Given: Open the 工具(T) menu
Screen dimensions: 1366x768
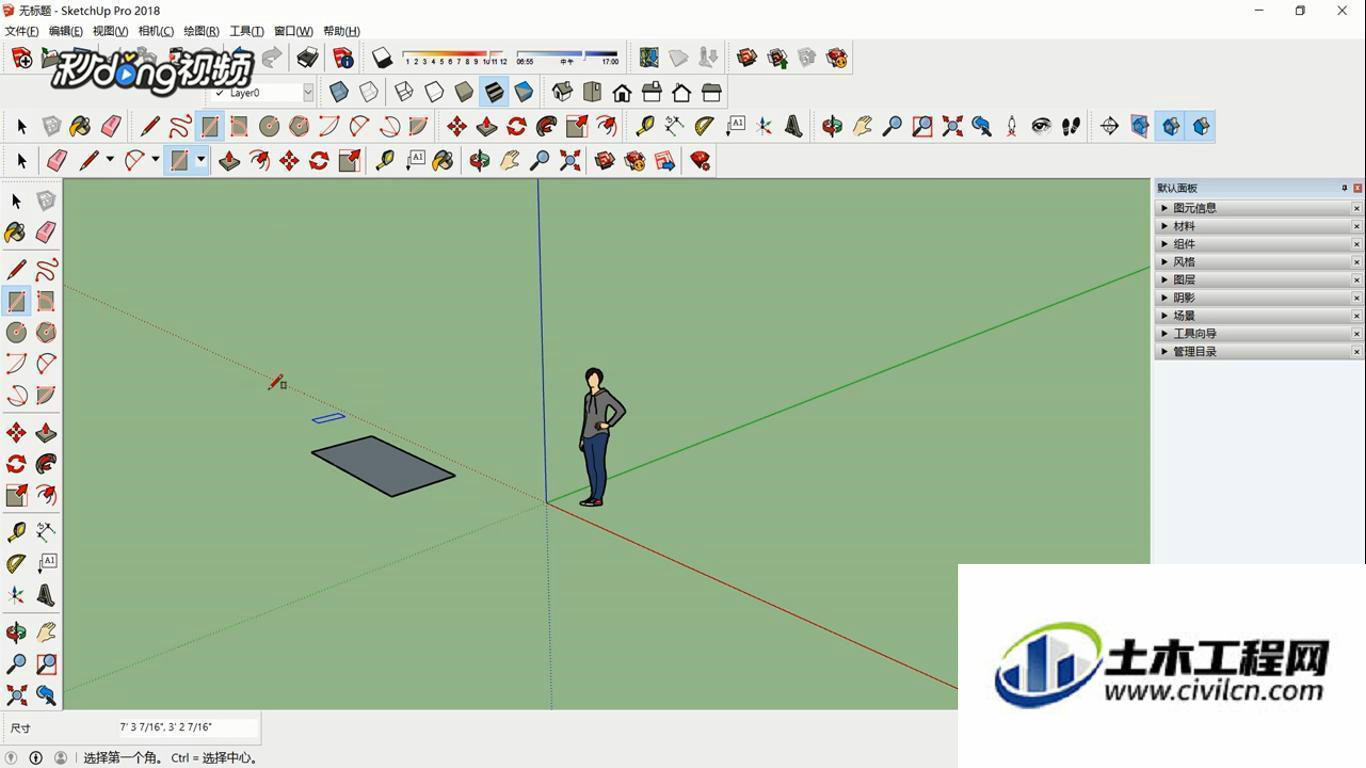Looking at the screenshot, I should tap(247, 31).
